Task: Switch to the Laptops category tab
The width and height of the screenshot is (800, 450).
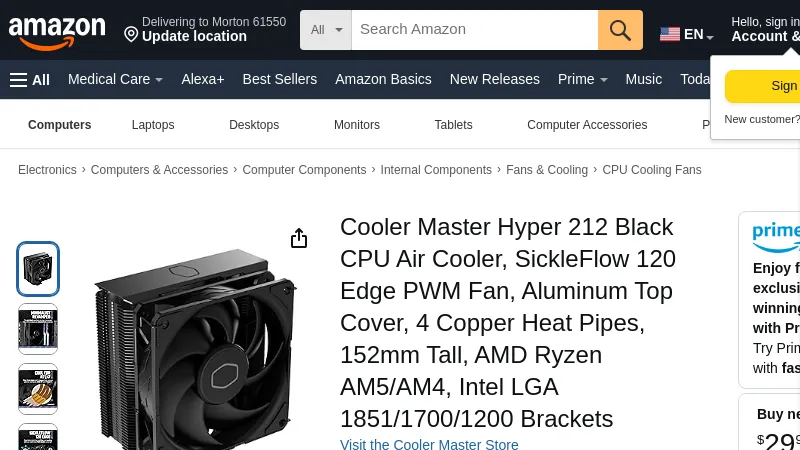Action: click(153, 125)
